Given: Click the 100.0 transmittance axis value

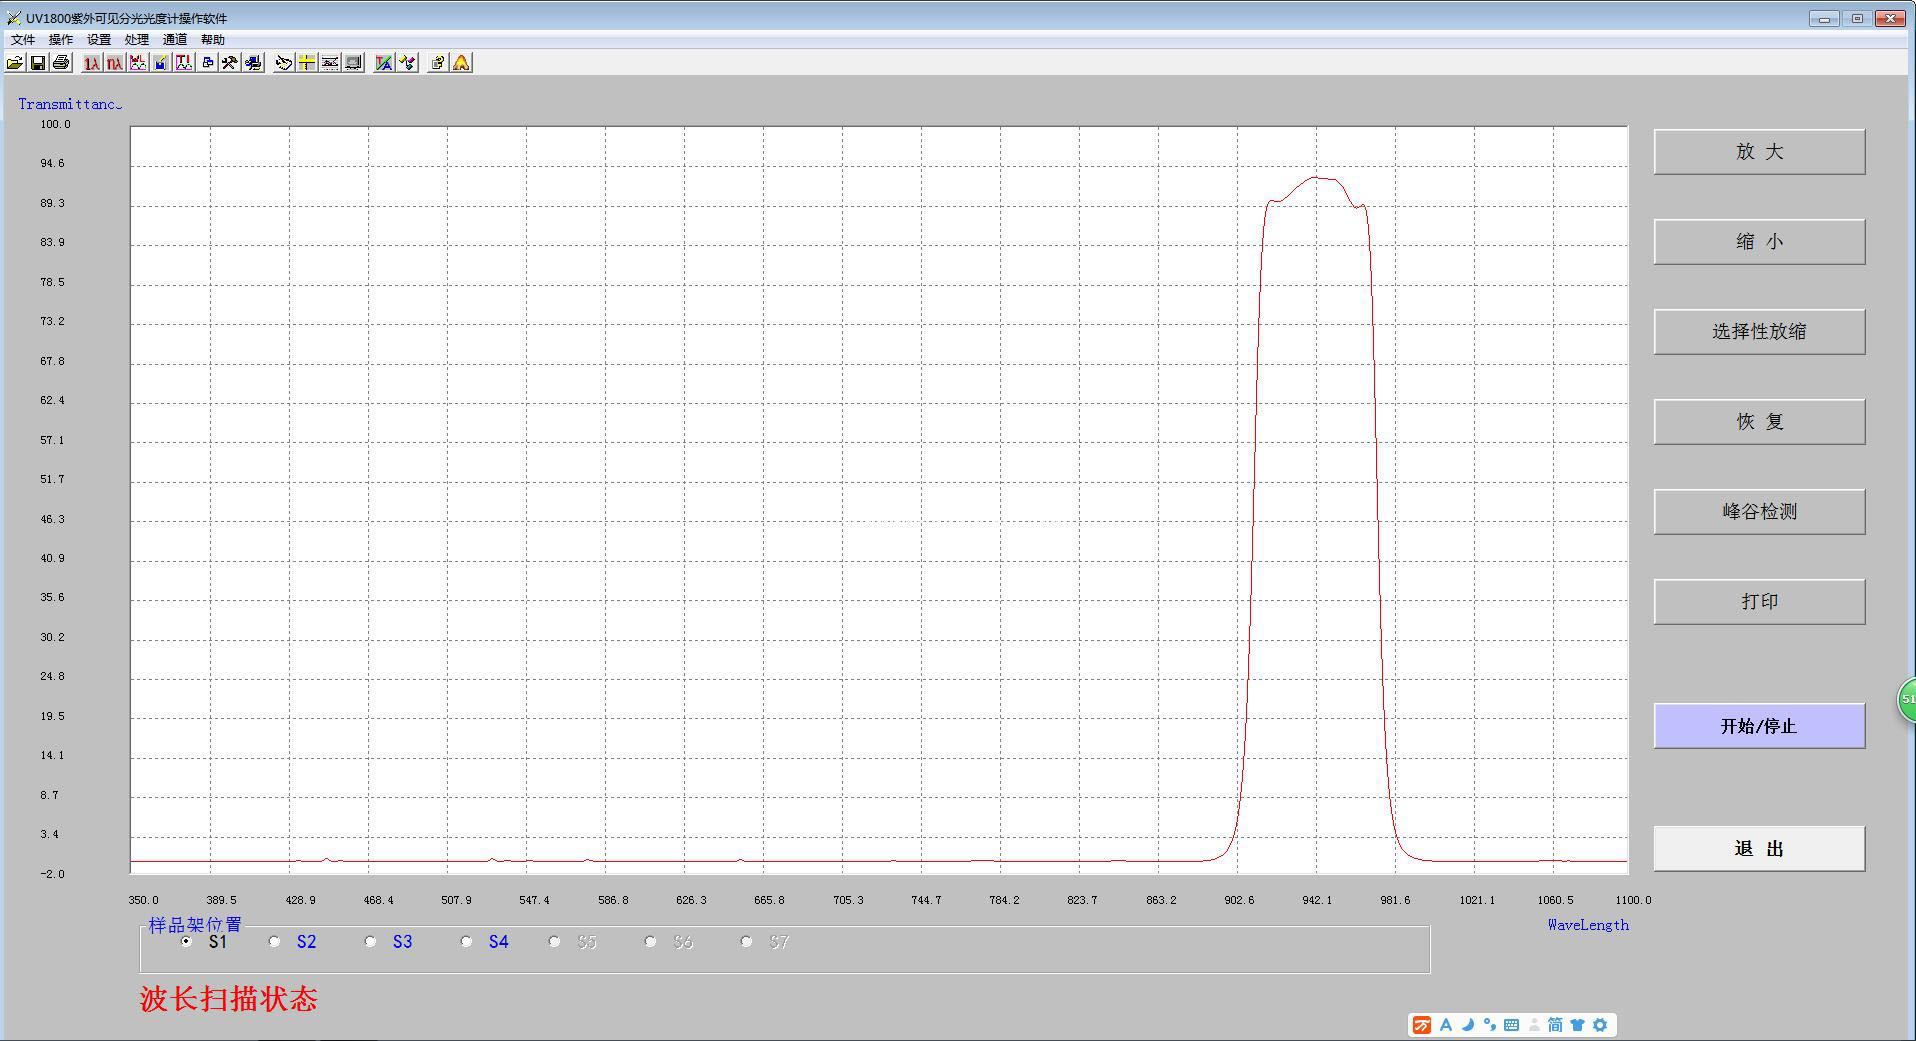Looking at the screenshot, I should coord(55,124).
